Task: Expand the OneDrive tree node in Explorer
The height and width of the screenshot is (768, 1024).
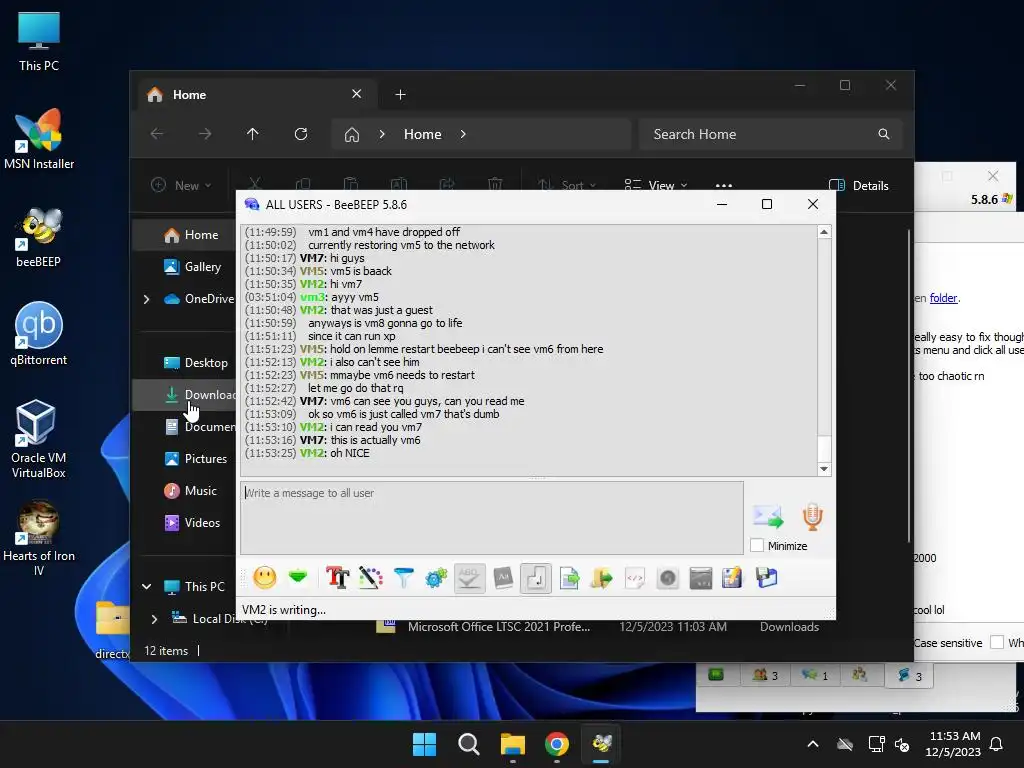Action: [146, 299]
